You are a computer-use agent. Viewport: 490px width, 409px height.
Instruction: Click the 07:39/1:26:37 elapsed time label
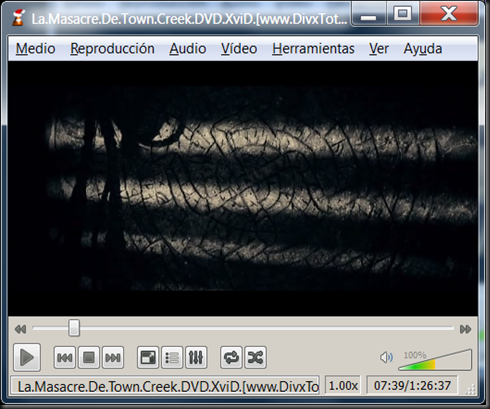(x=412, y=386)
